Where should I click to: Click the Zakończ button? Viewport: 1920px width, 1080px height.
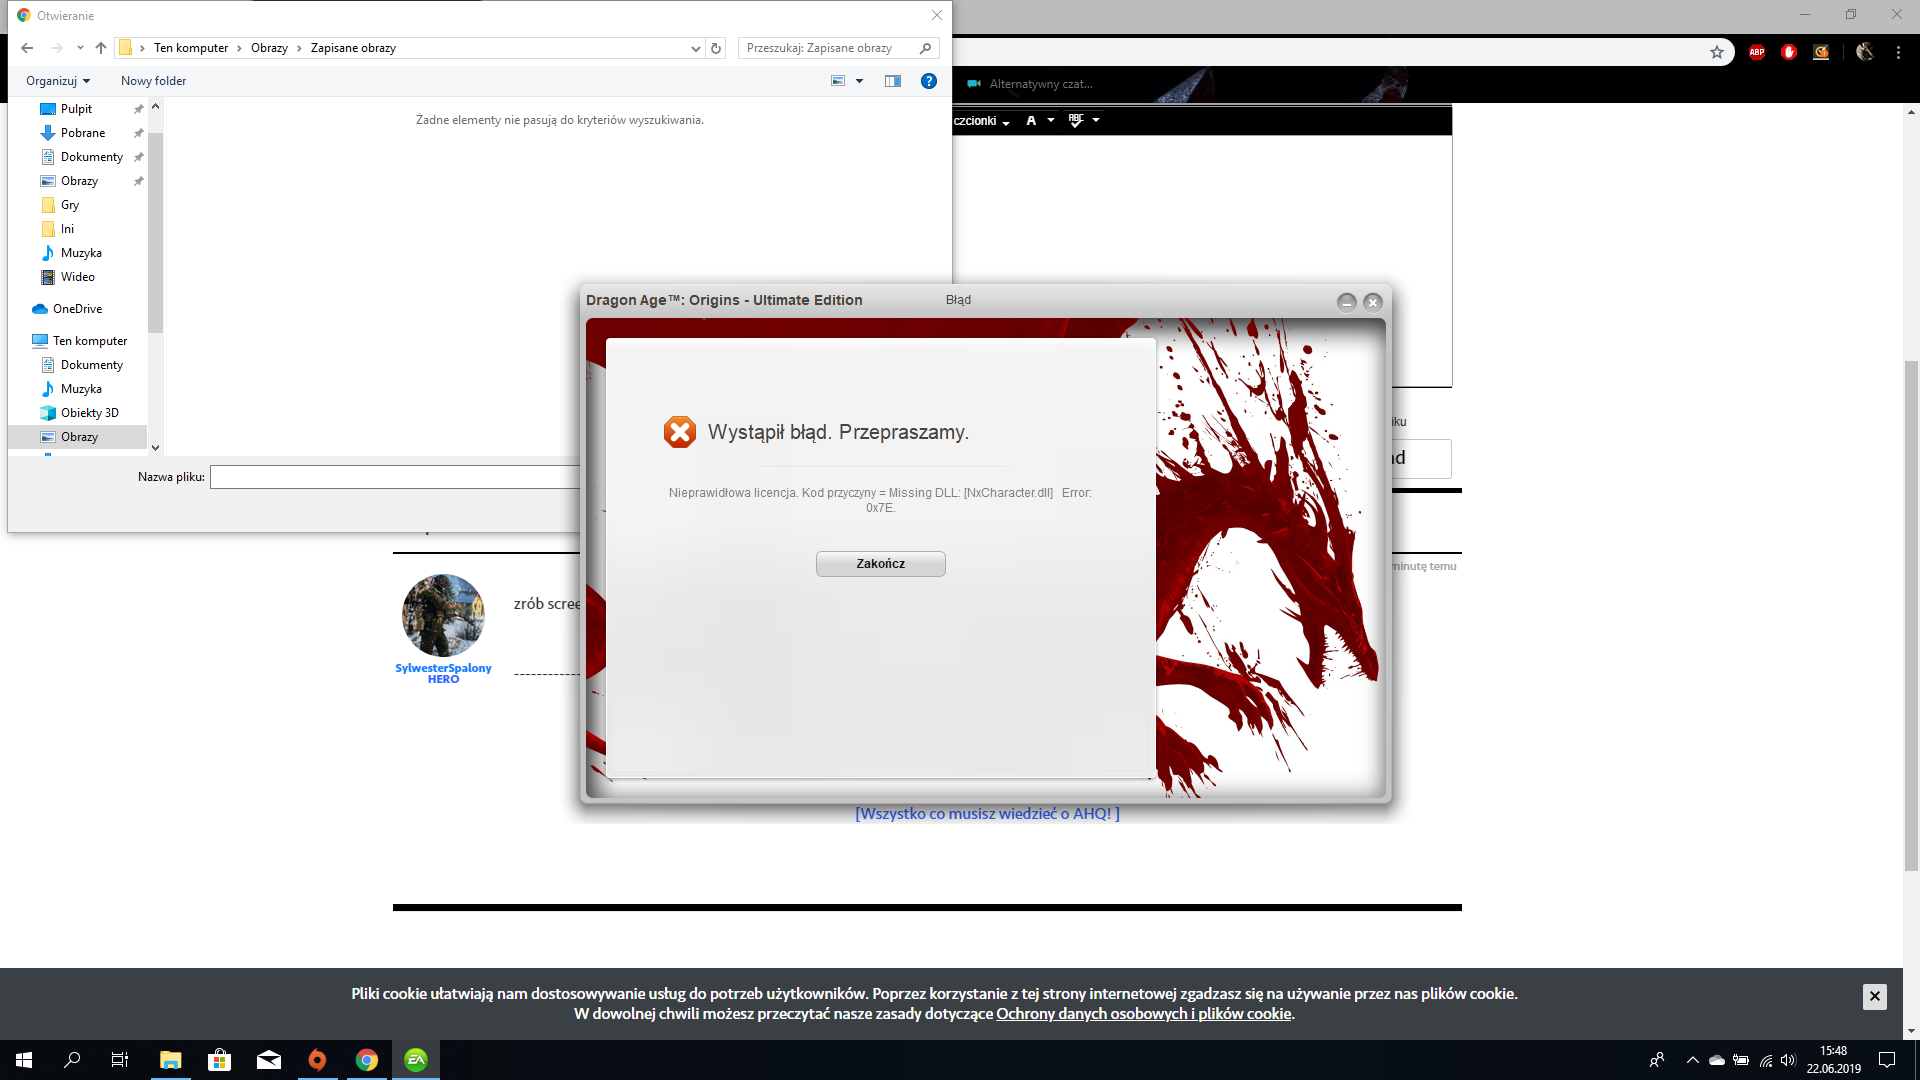pos(880,564)
